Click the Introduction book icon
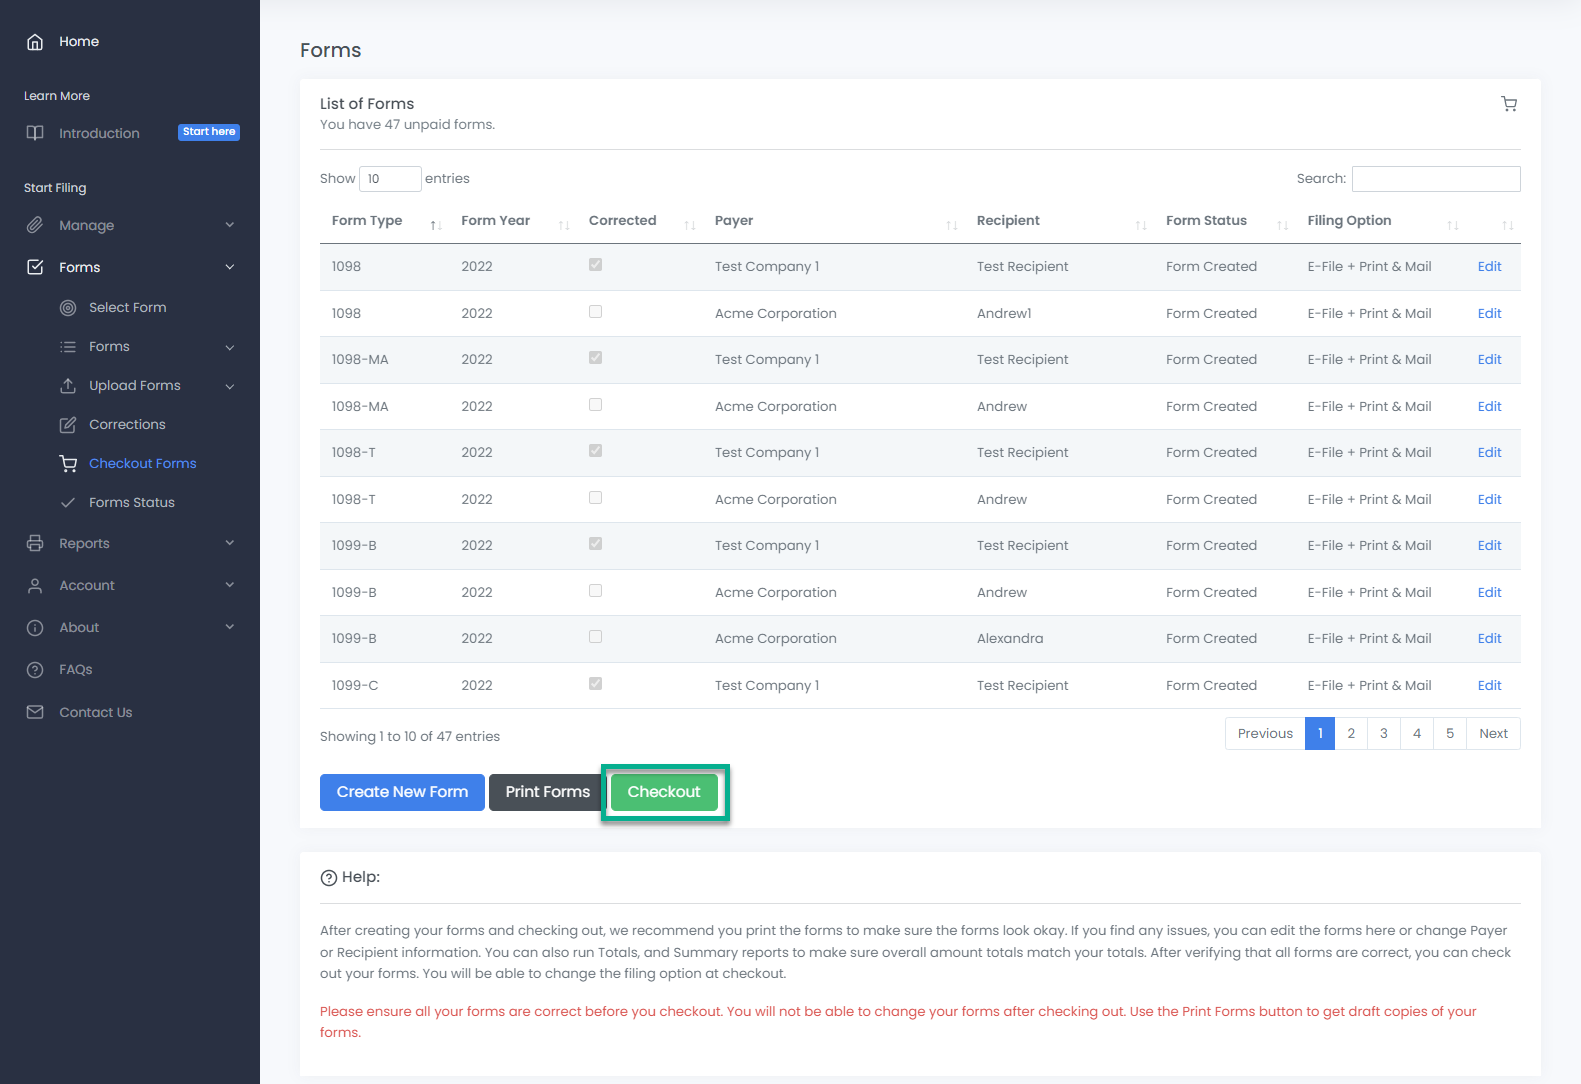Screen dimensions: 1581x1084 tap(35, 133)
